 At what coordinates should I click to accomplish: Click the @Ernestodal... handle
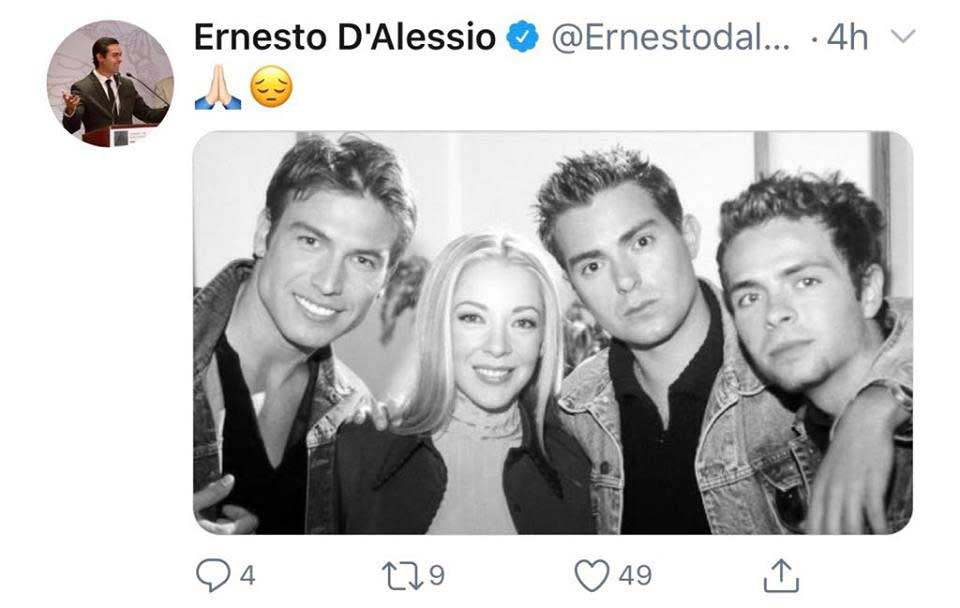tap(671, 37)
